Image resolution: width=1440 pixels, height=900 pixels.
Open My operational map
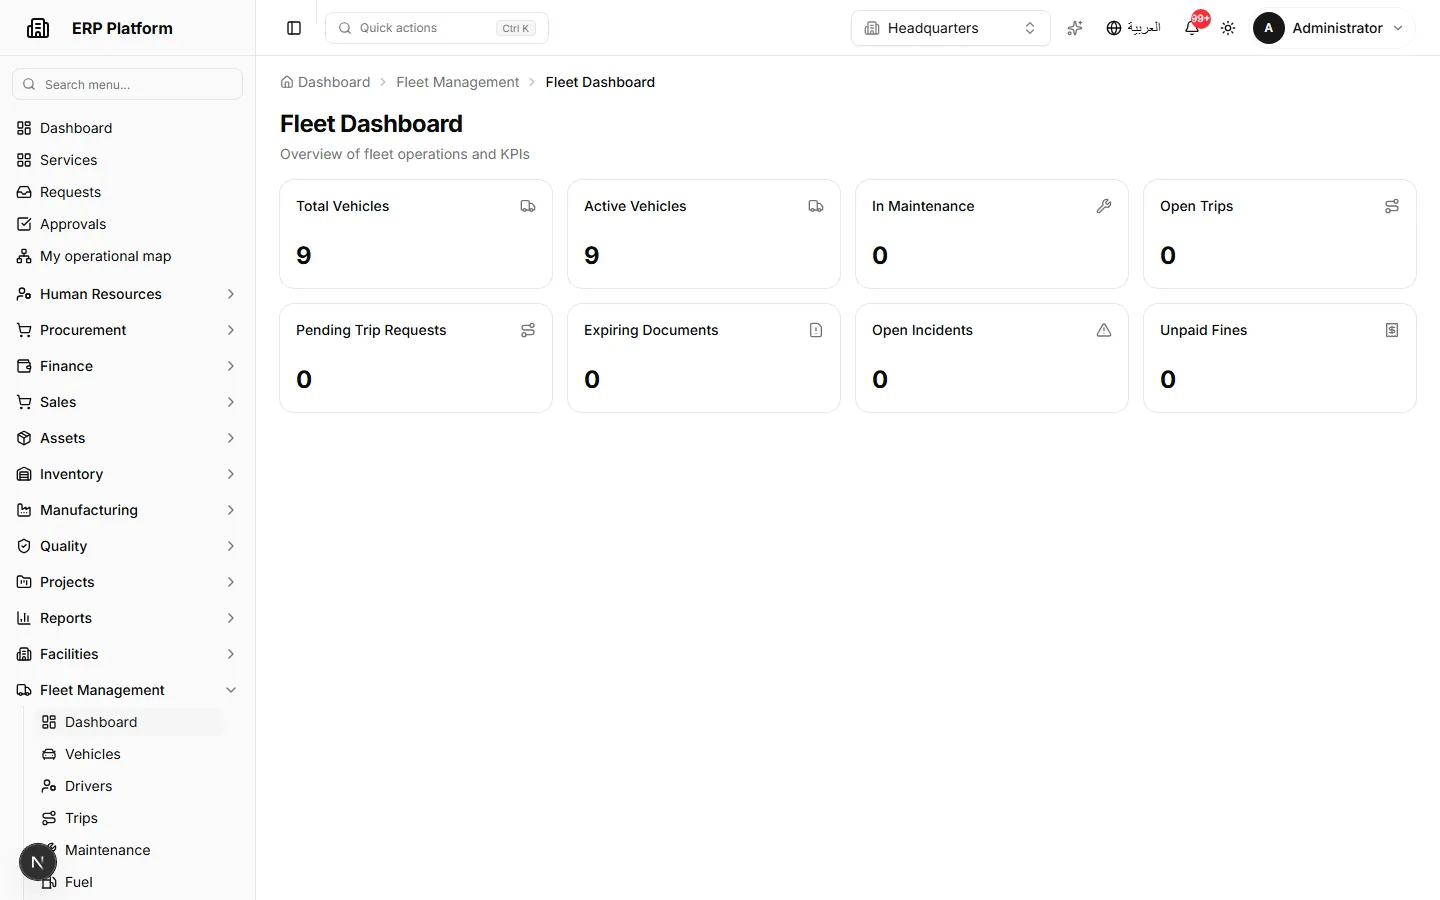[x=127, y=256]
